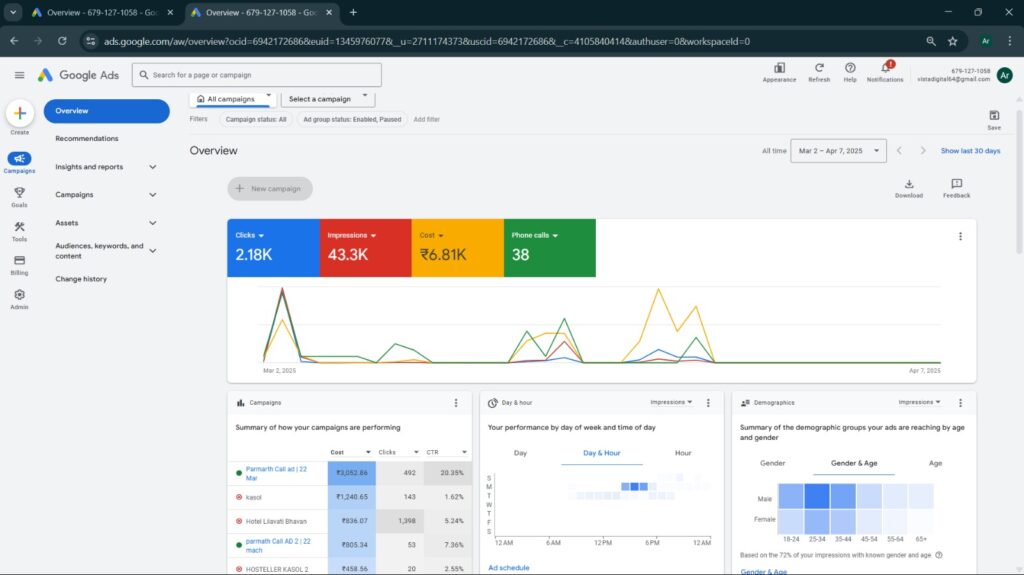1024x575 pixels.
Task: Switch to the first browser tab
Action: tap(101, 12)
